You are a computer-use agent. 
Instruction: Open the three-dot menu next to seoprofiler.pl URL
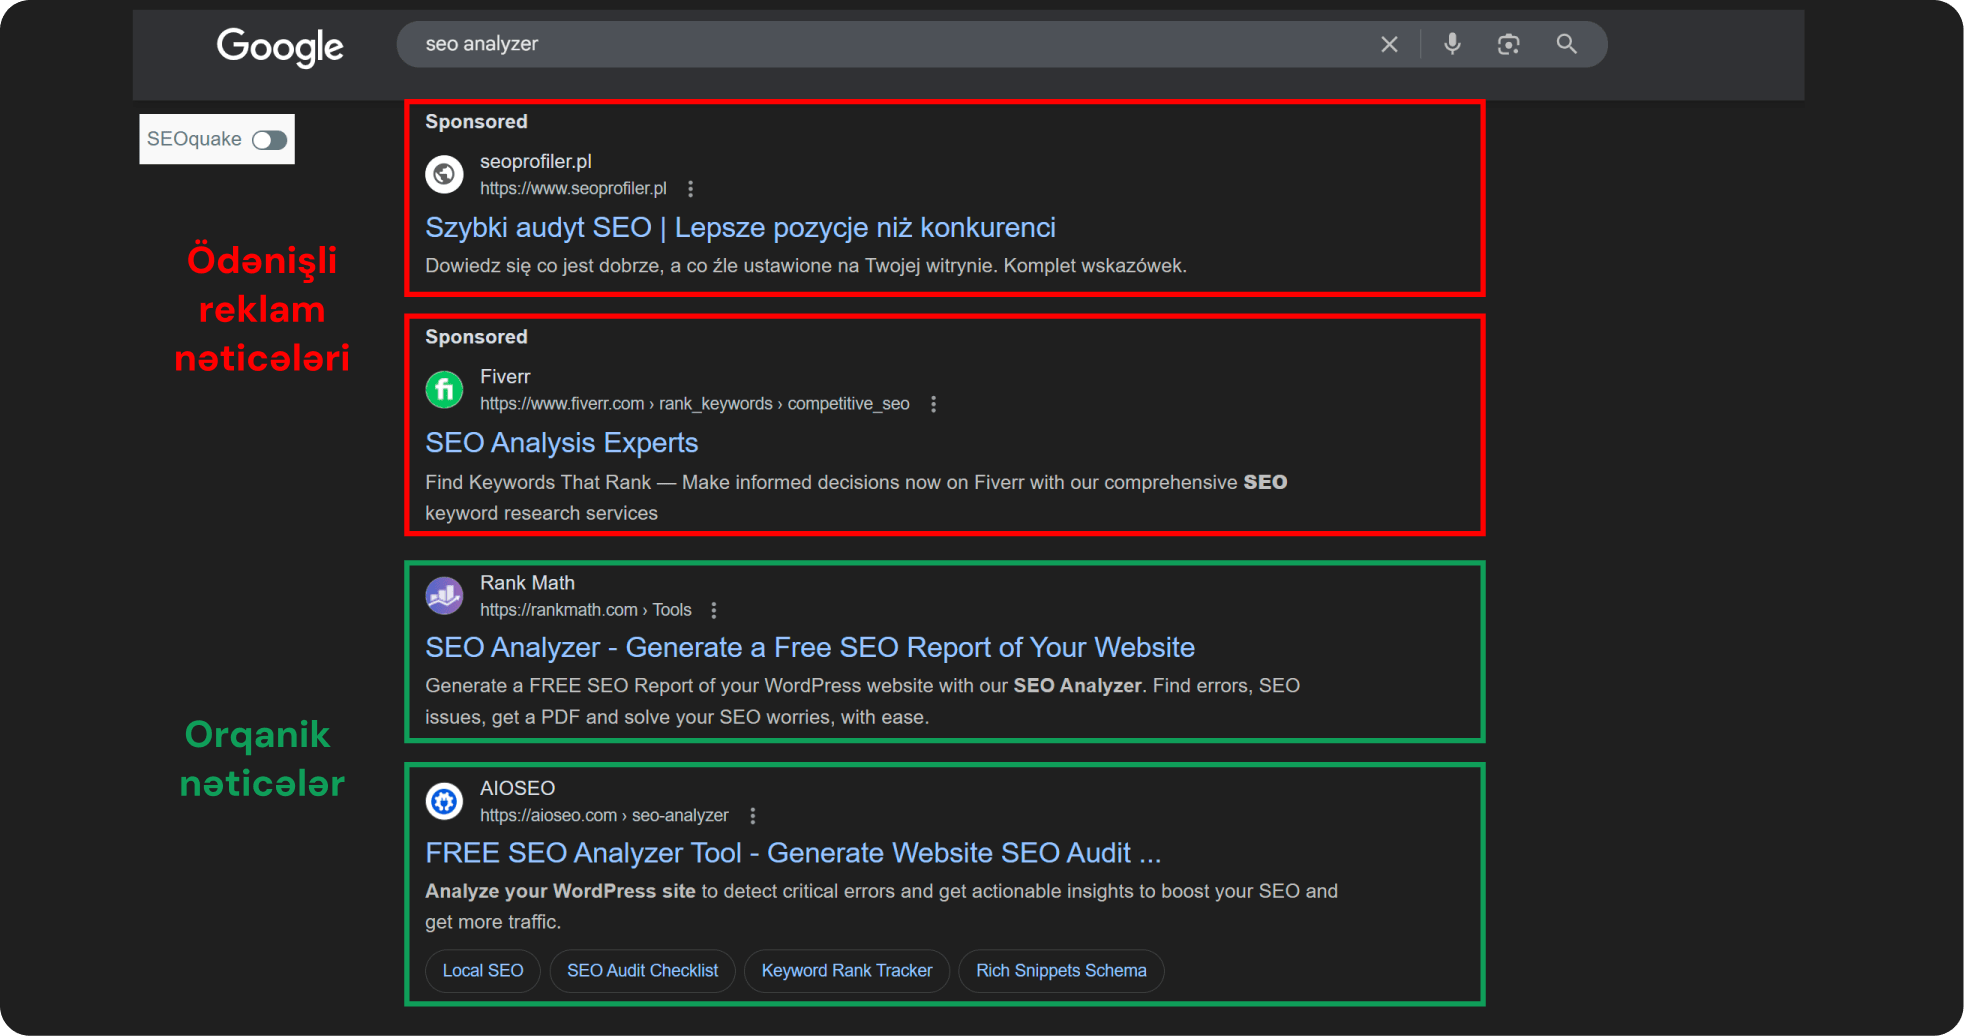pyautogui.click(x=690, y=188)
